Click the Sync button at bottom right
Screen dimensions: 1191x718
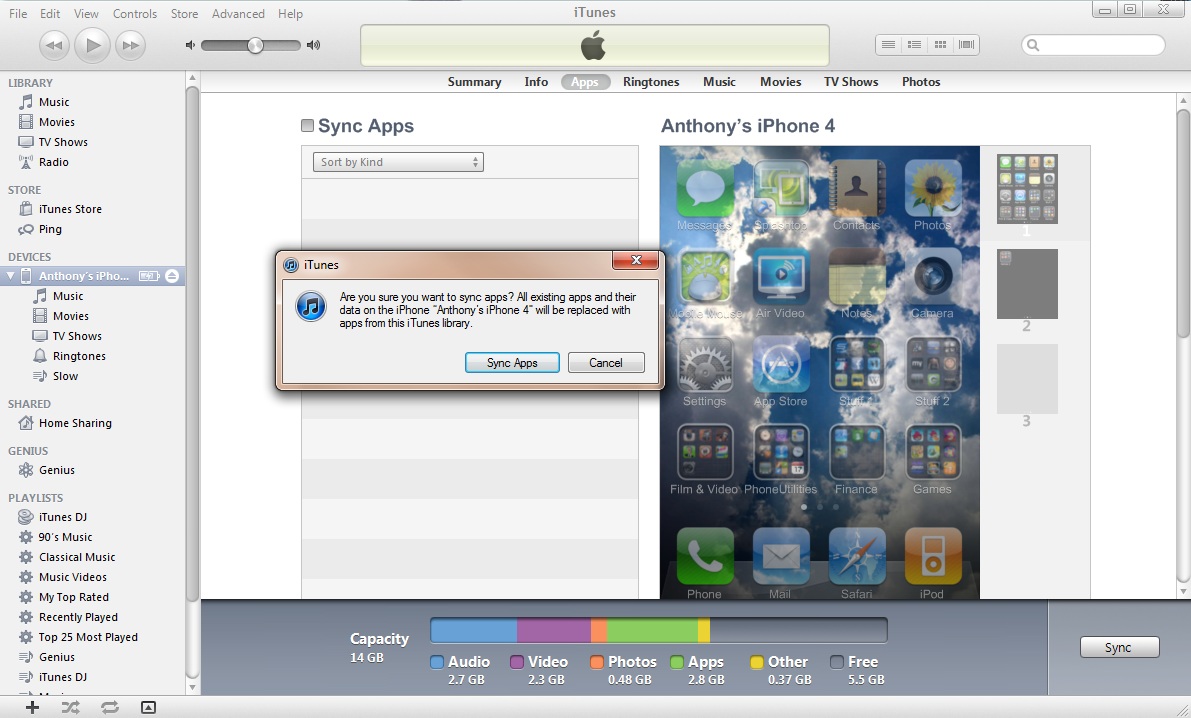point(1119,647)
